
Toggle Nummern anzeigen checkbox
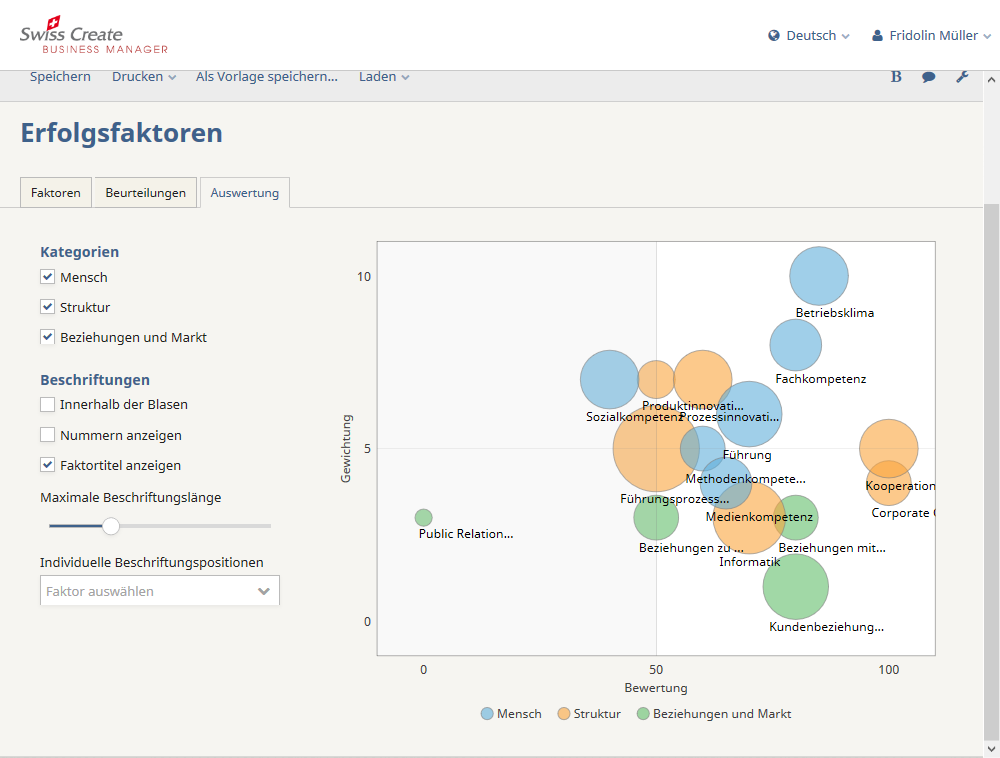(47, 435)
